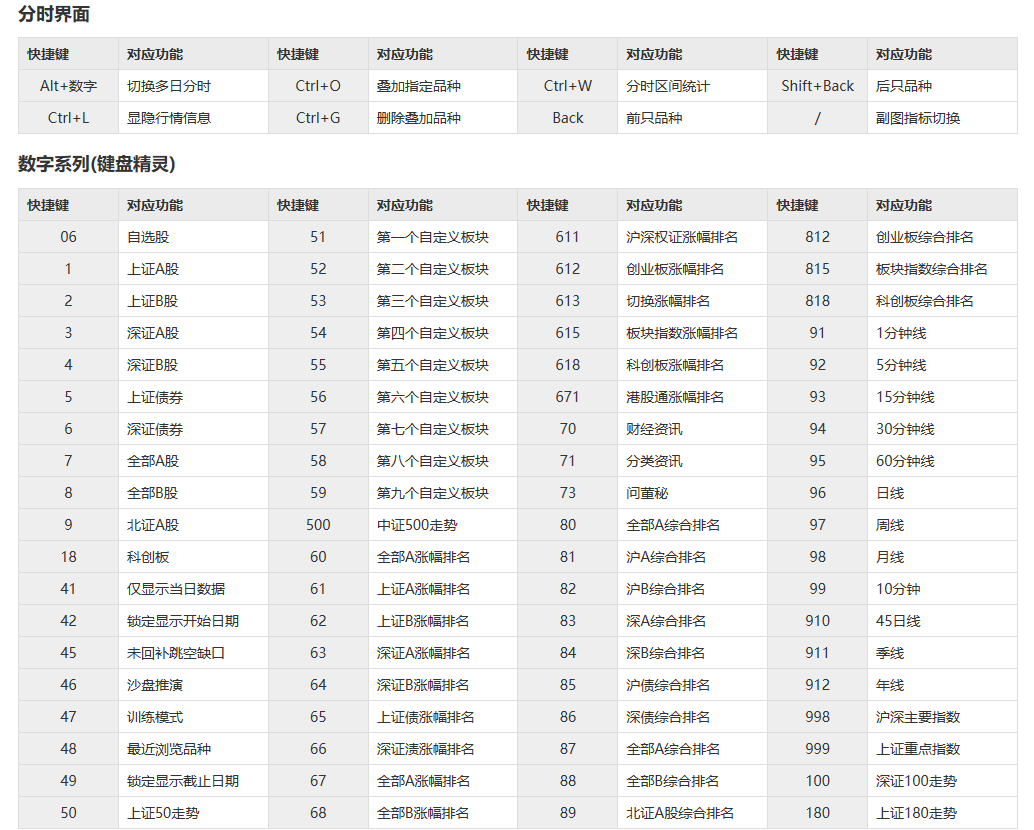Viewport: 1034px width, 830px height.
Task: Click the 锁定显示截止日期 cell
Action: [x=193, y=781]
